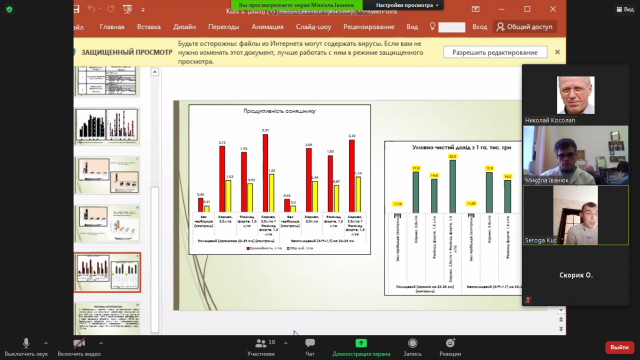Viewport: 640px width, 360px height.
Task: Click the Разрешить редактирование button
Action: click(495, 52)
